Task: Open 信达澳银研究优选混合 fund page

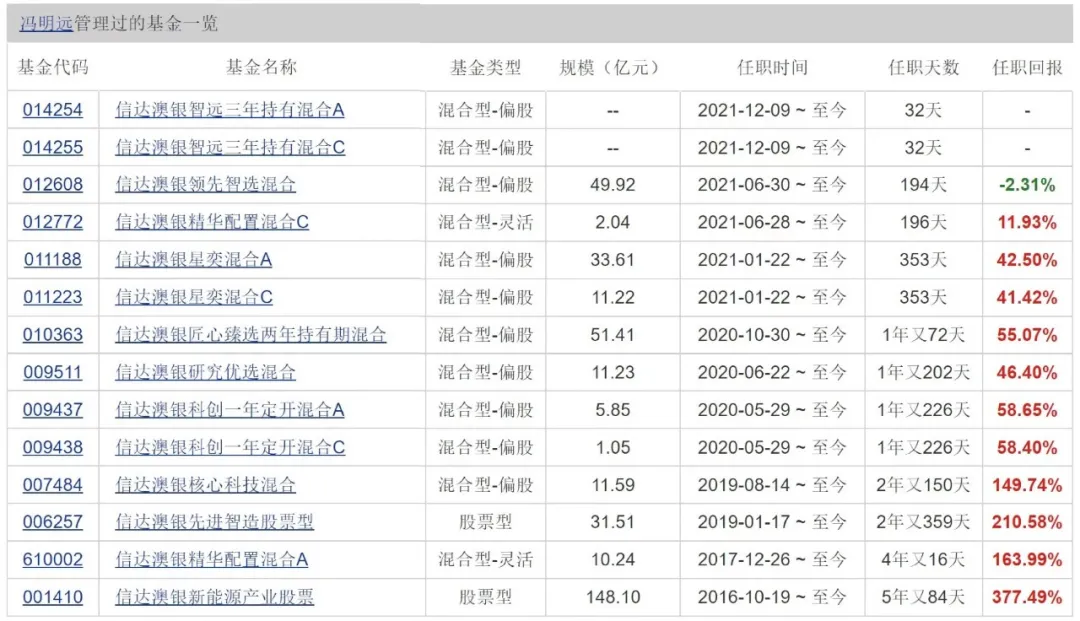Action: point(205,372)
